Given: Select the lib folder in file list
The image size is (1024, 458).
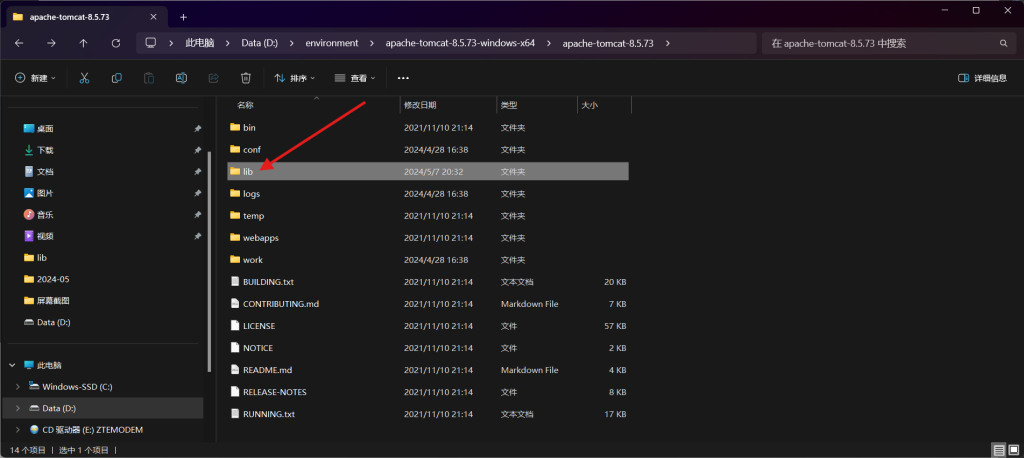Looking at the screenshot, I should (x=428, y=171).
